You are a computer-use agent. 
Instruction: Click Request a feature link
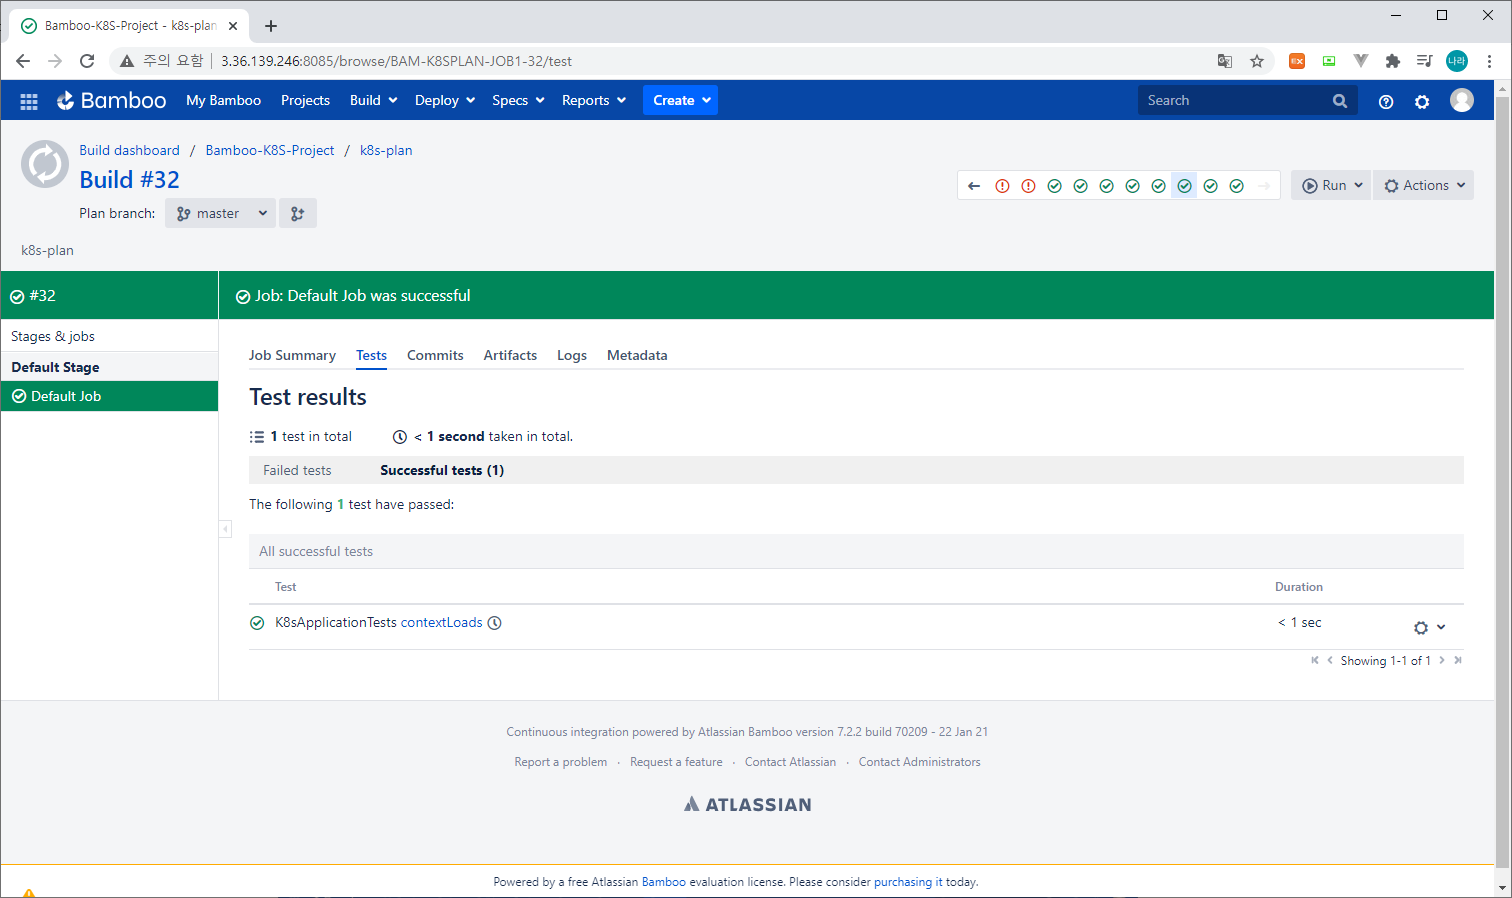click(x=676, y=762)
